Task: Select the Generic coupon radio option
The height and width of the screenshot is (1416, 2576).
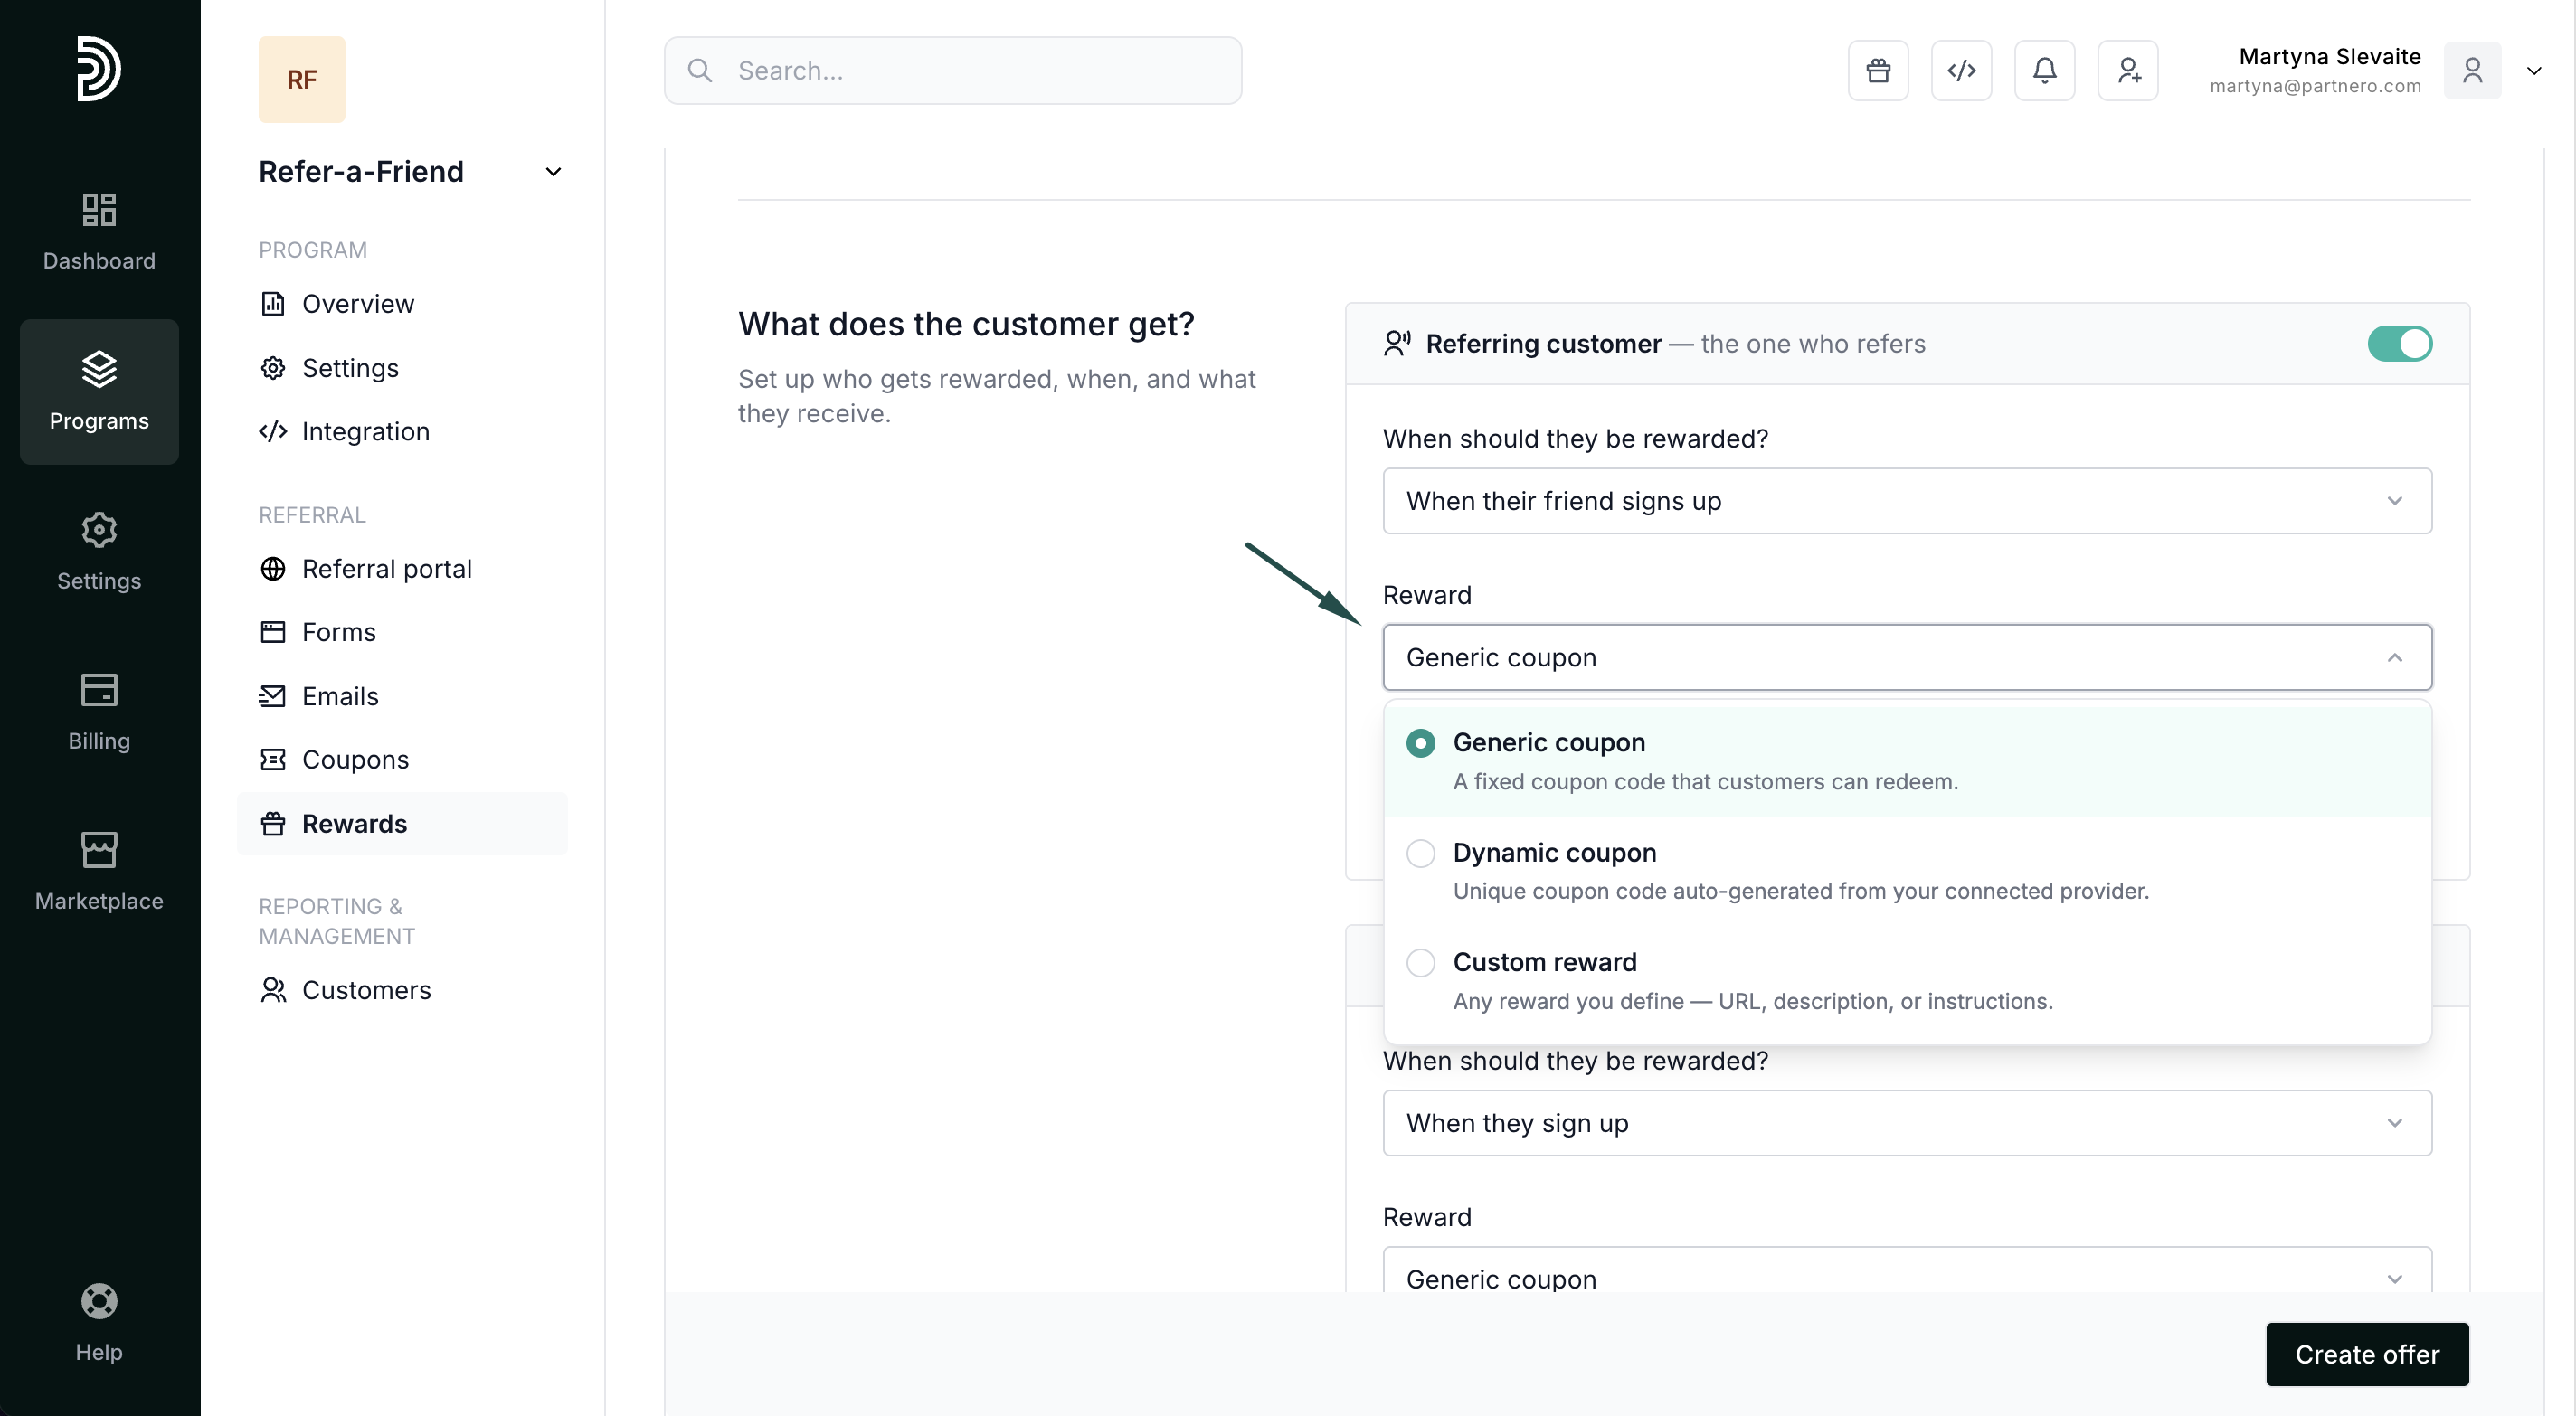Action: pos(1420,743)
